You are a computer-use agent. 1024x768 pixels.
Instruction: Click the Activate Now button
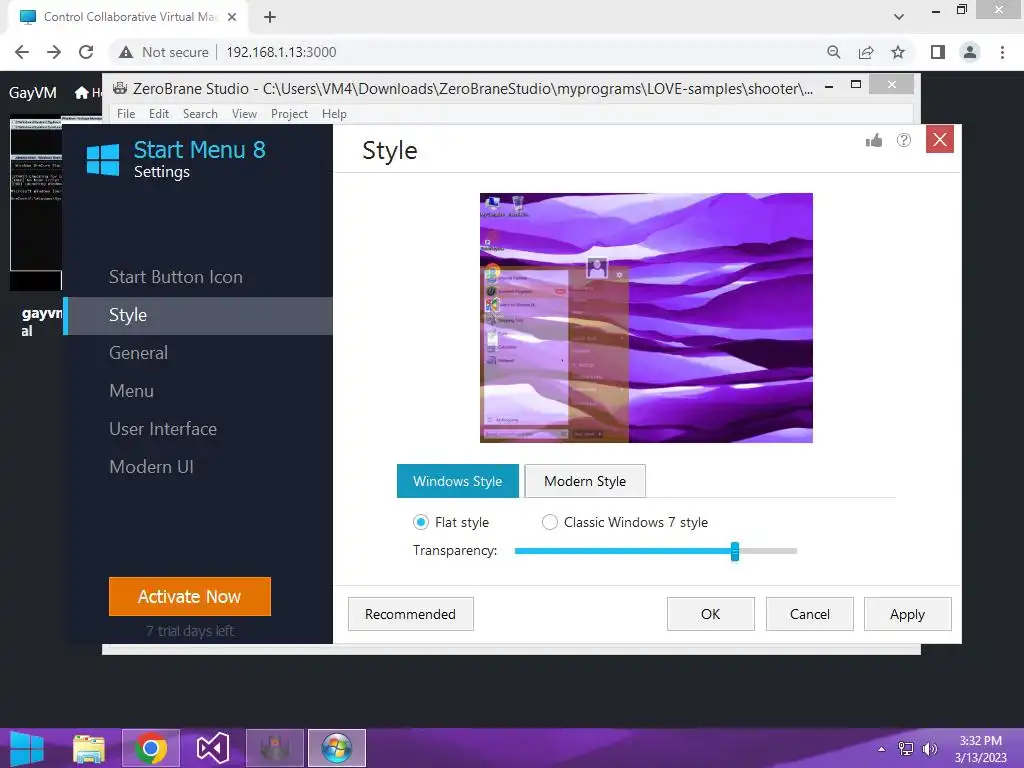pyautogui.click(x=189, y=596)
